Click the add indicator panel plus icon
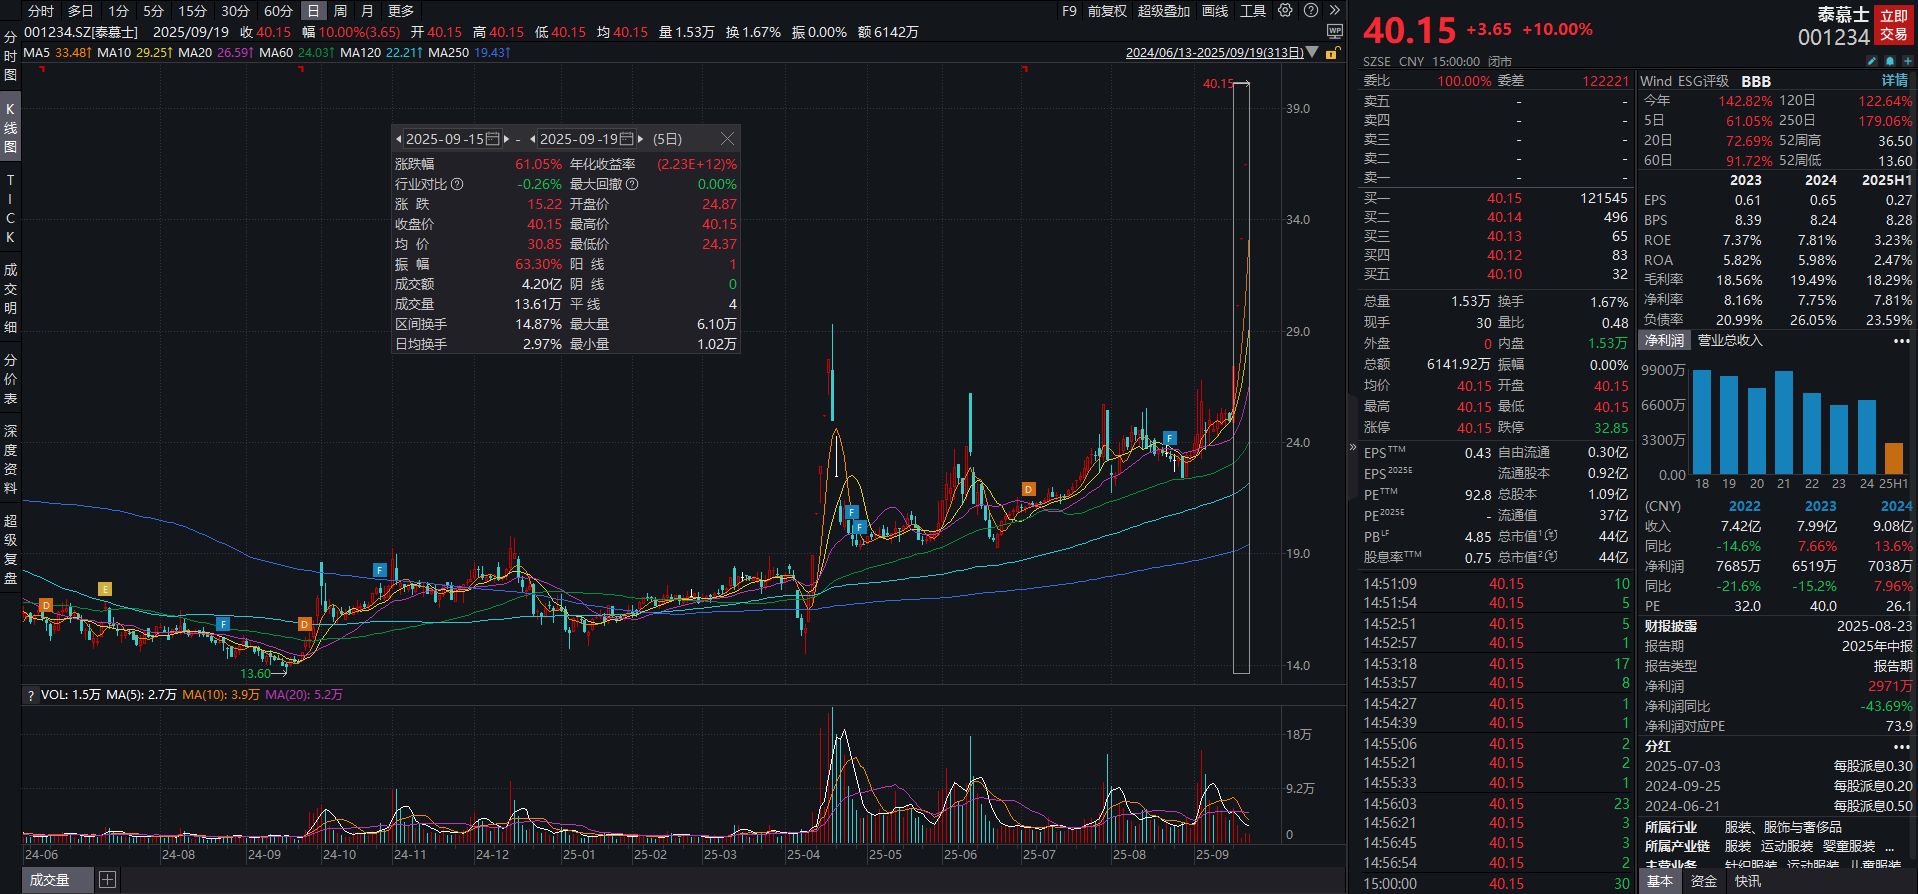The image size is (1918, 894). pos(107,880)
